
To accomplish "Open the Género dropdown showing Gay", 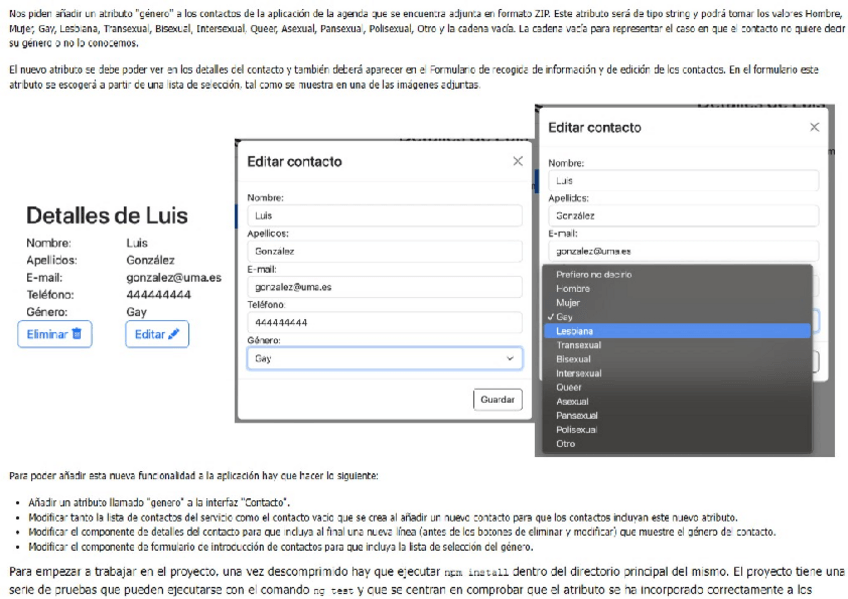I will [385, 358].
